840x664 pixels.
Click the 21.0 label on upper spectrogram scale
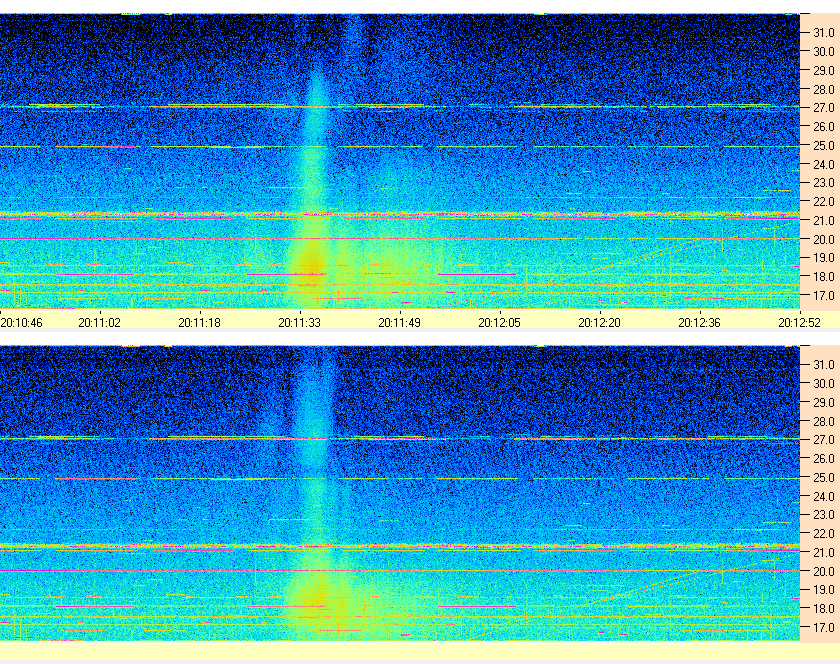point(824,221)
